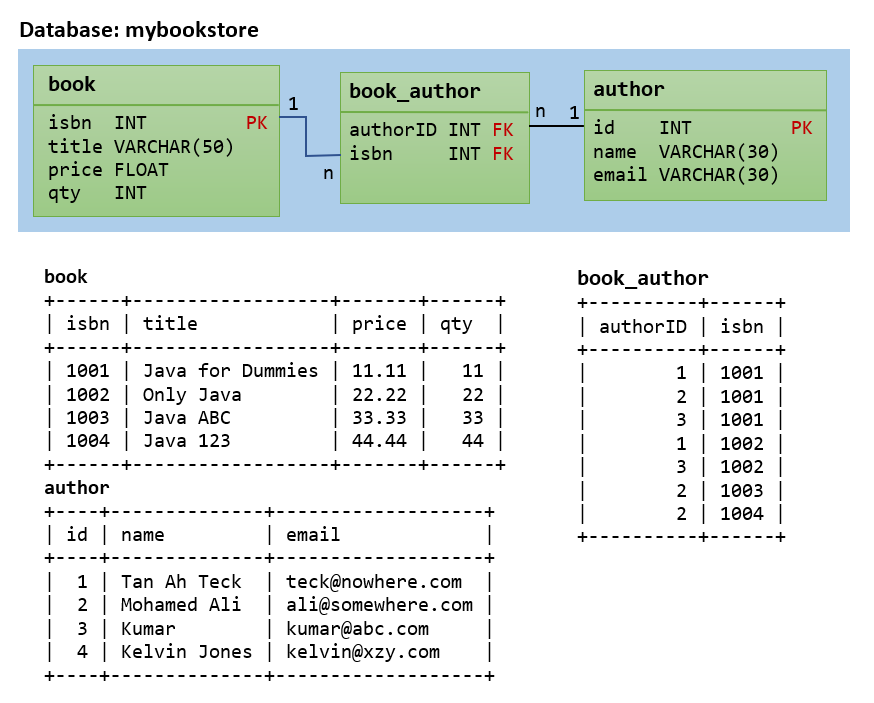Click the "Database: mybookstore" title
The height and width of the screenshot is (703, 874).
(139, 30)
